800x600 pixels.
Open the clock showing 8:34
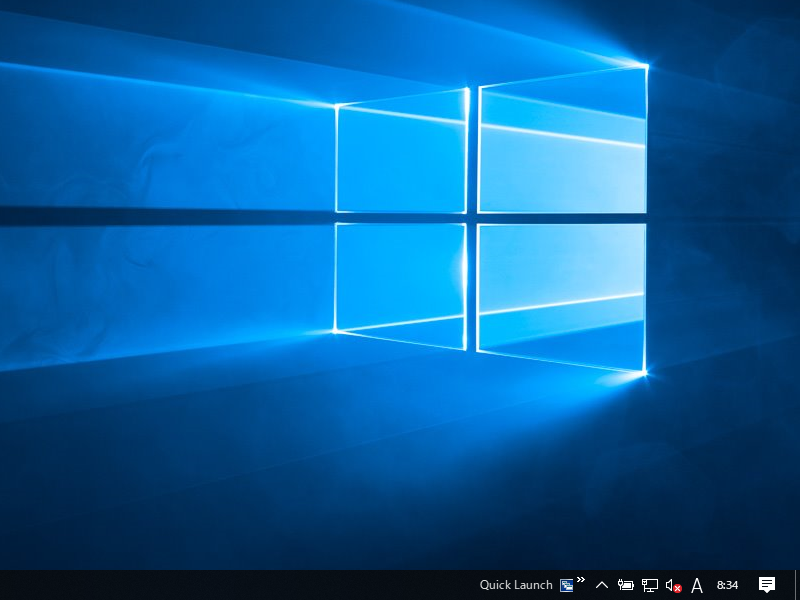pos(727,585)
